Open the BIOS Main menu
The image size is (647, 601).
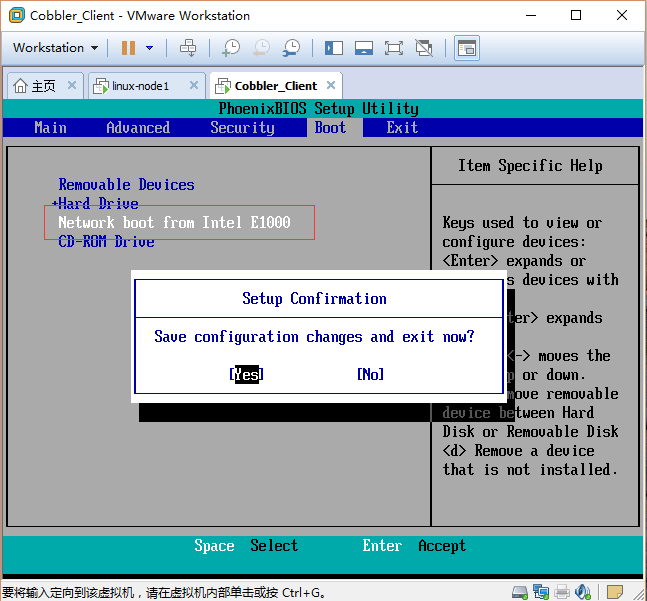click(50, 127)
